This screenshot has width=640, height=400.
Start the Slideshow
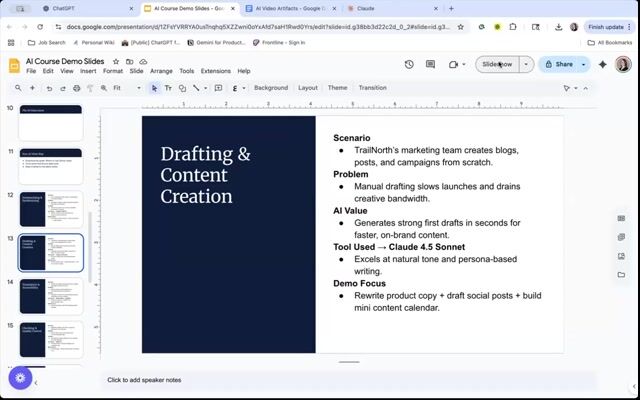point(497,64)
